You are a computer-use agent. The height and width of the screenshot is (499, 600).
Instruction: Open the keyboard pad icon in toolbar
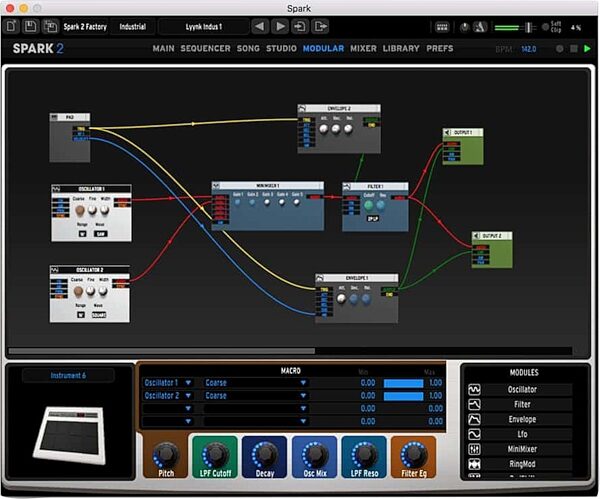tap(442, 27)
